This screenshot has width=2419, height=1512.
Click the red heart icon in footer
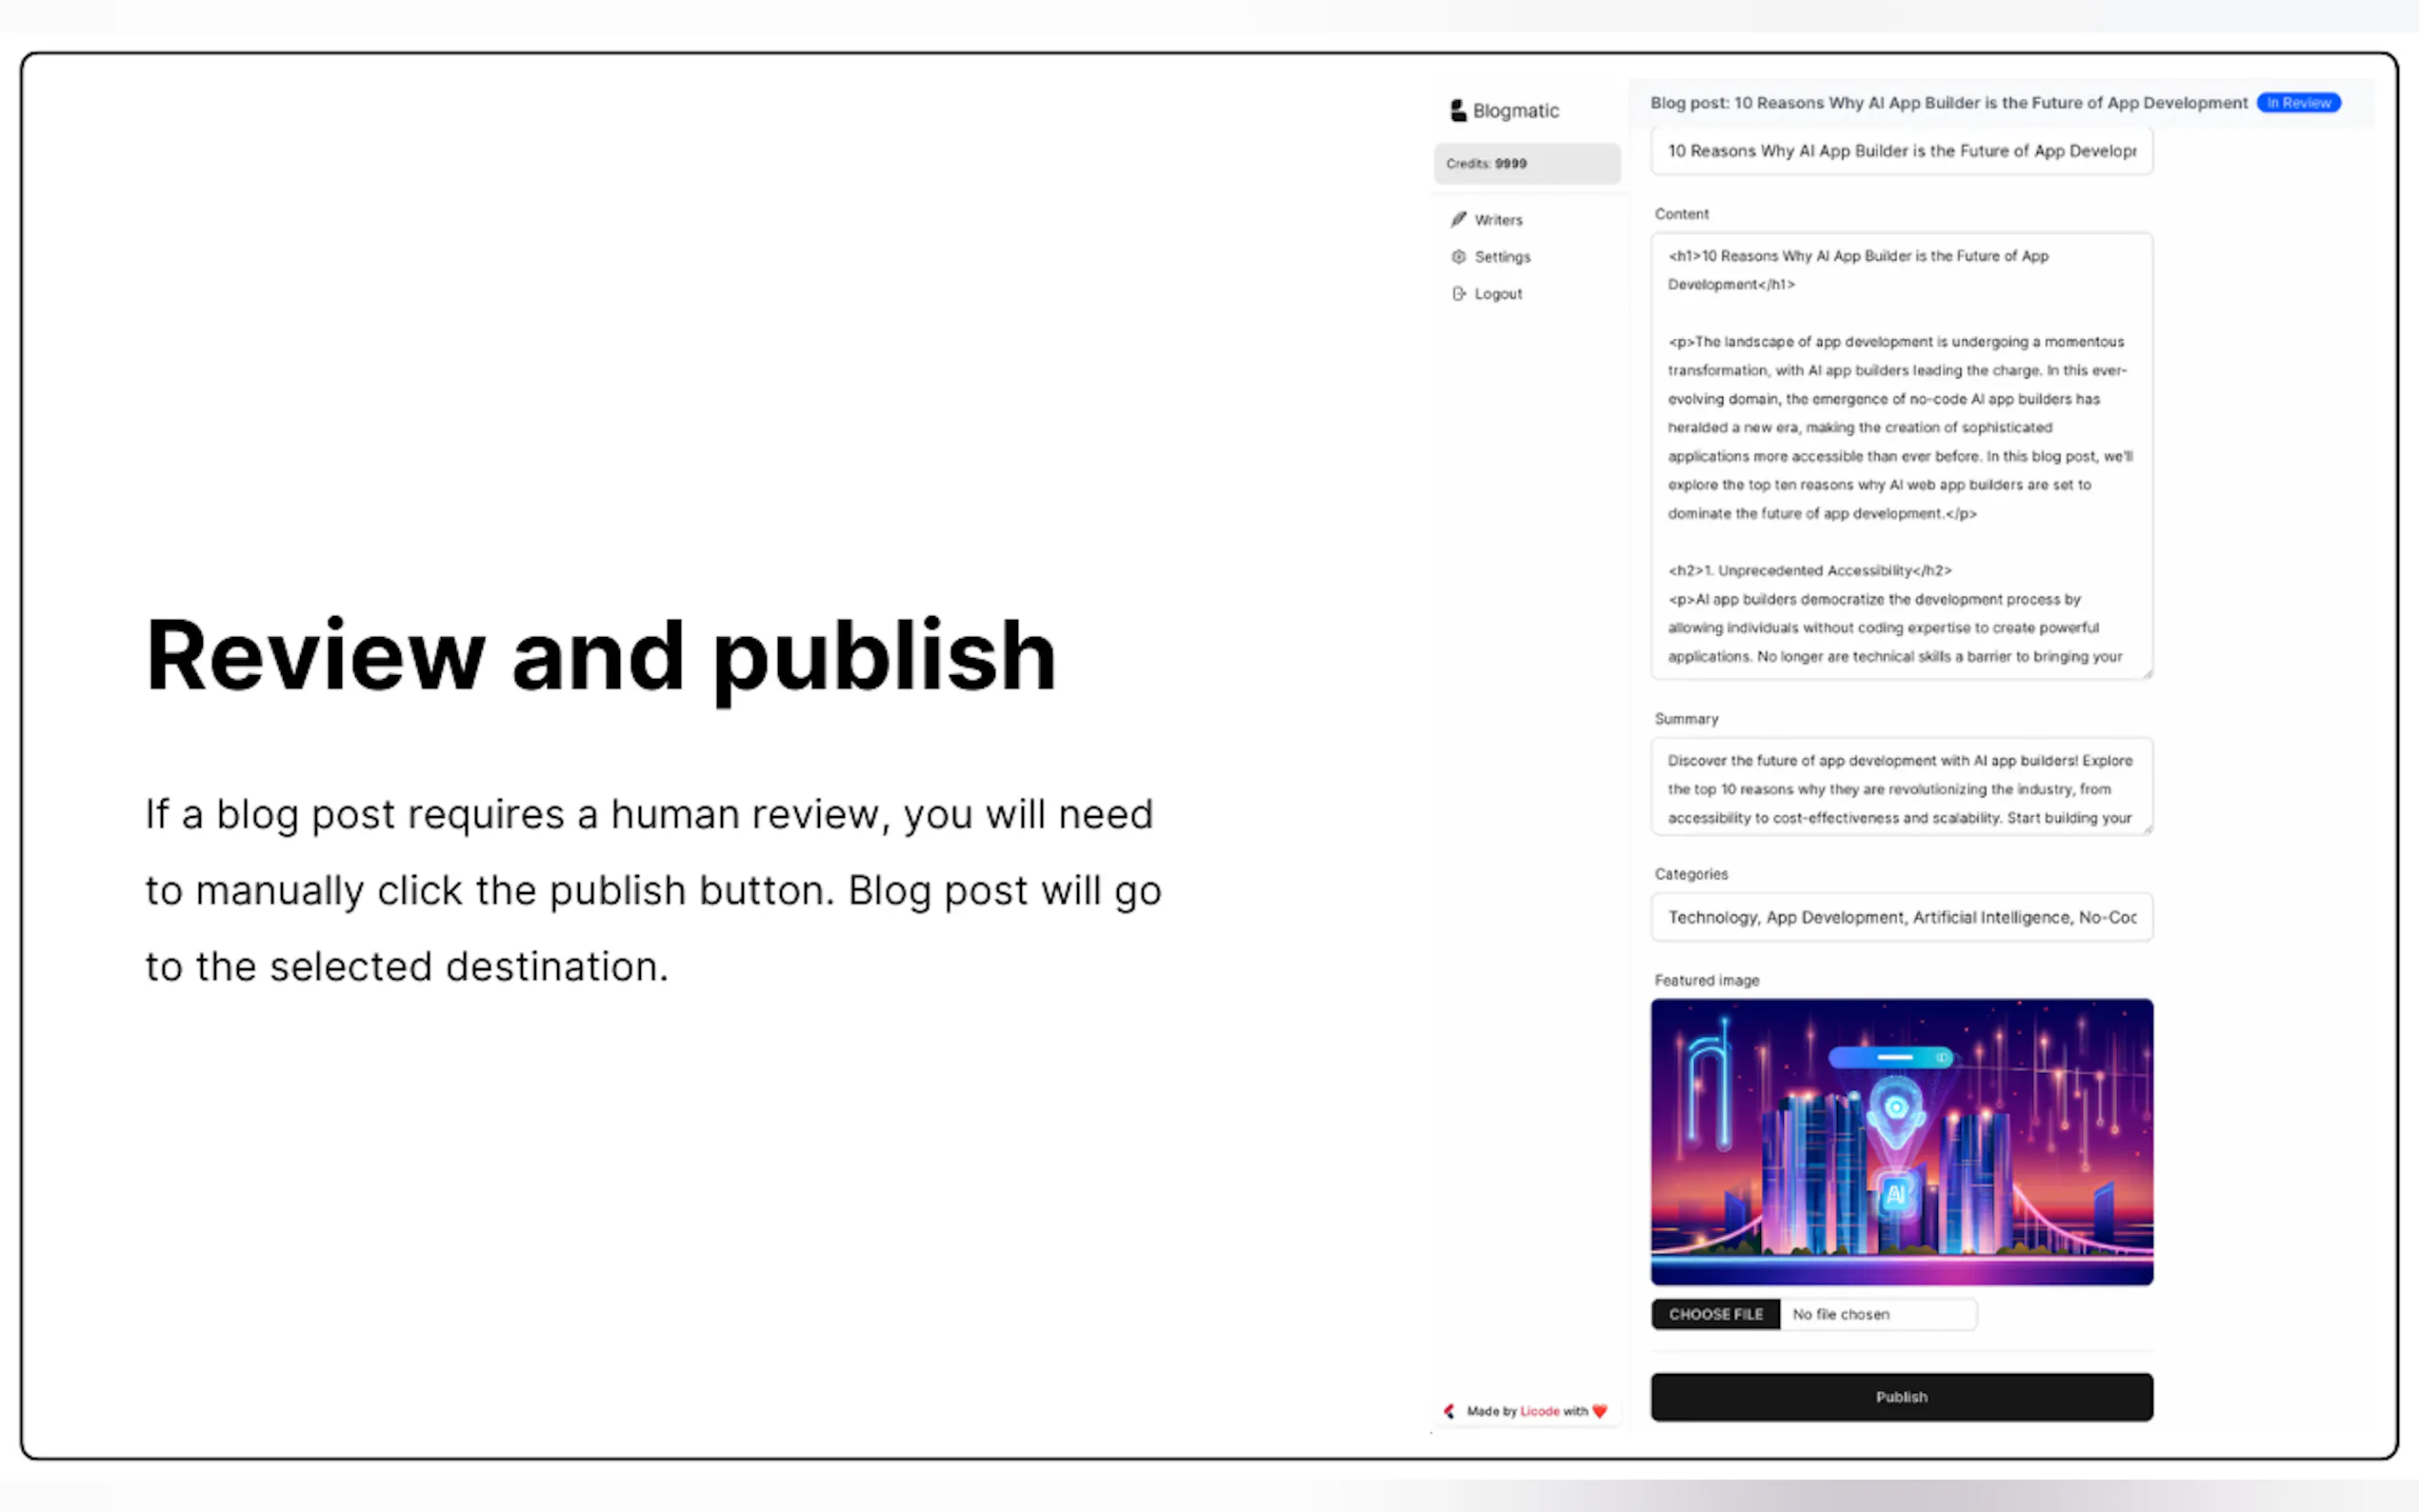[1600, 1411]
